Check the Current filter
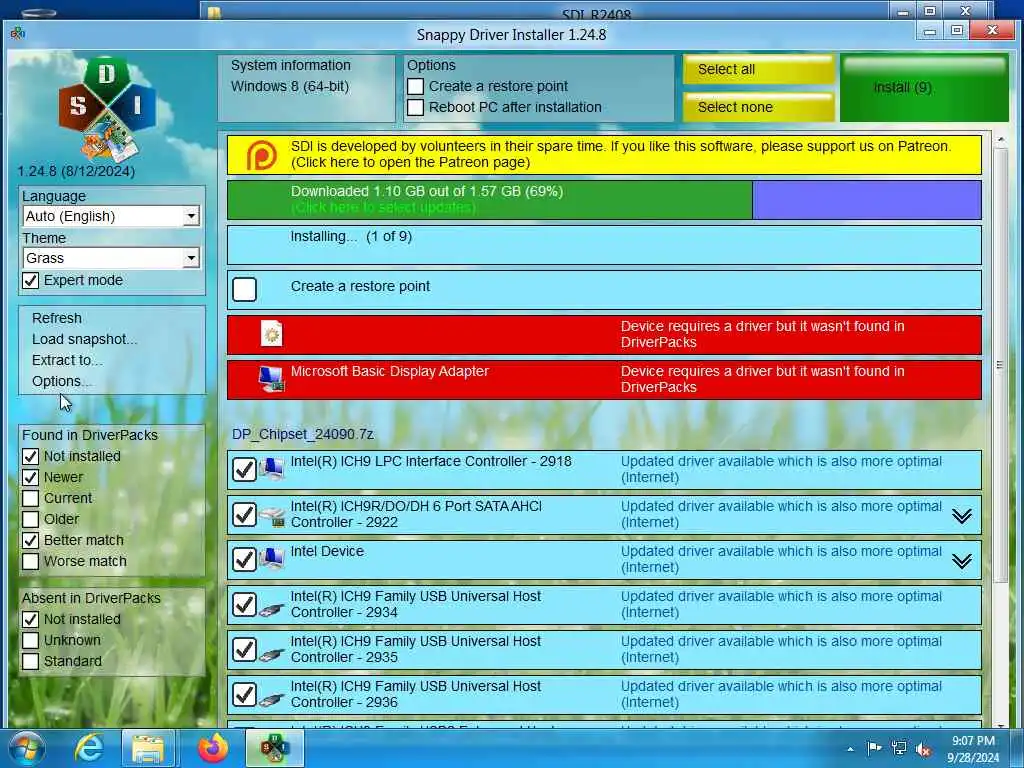1024x768 pixels. pos(31,498)
